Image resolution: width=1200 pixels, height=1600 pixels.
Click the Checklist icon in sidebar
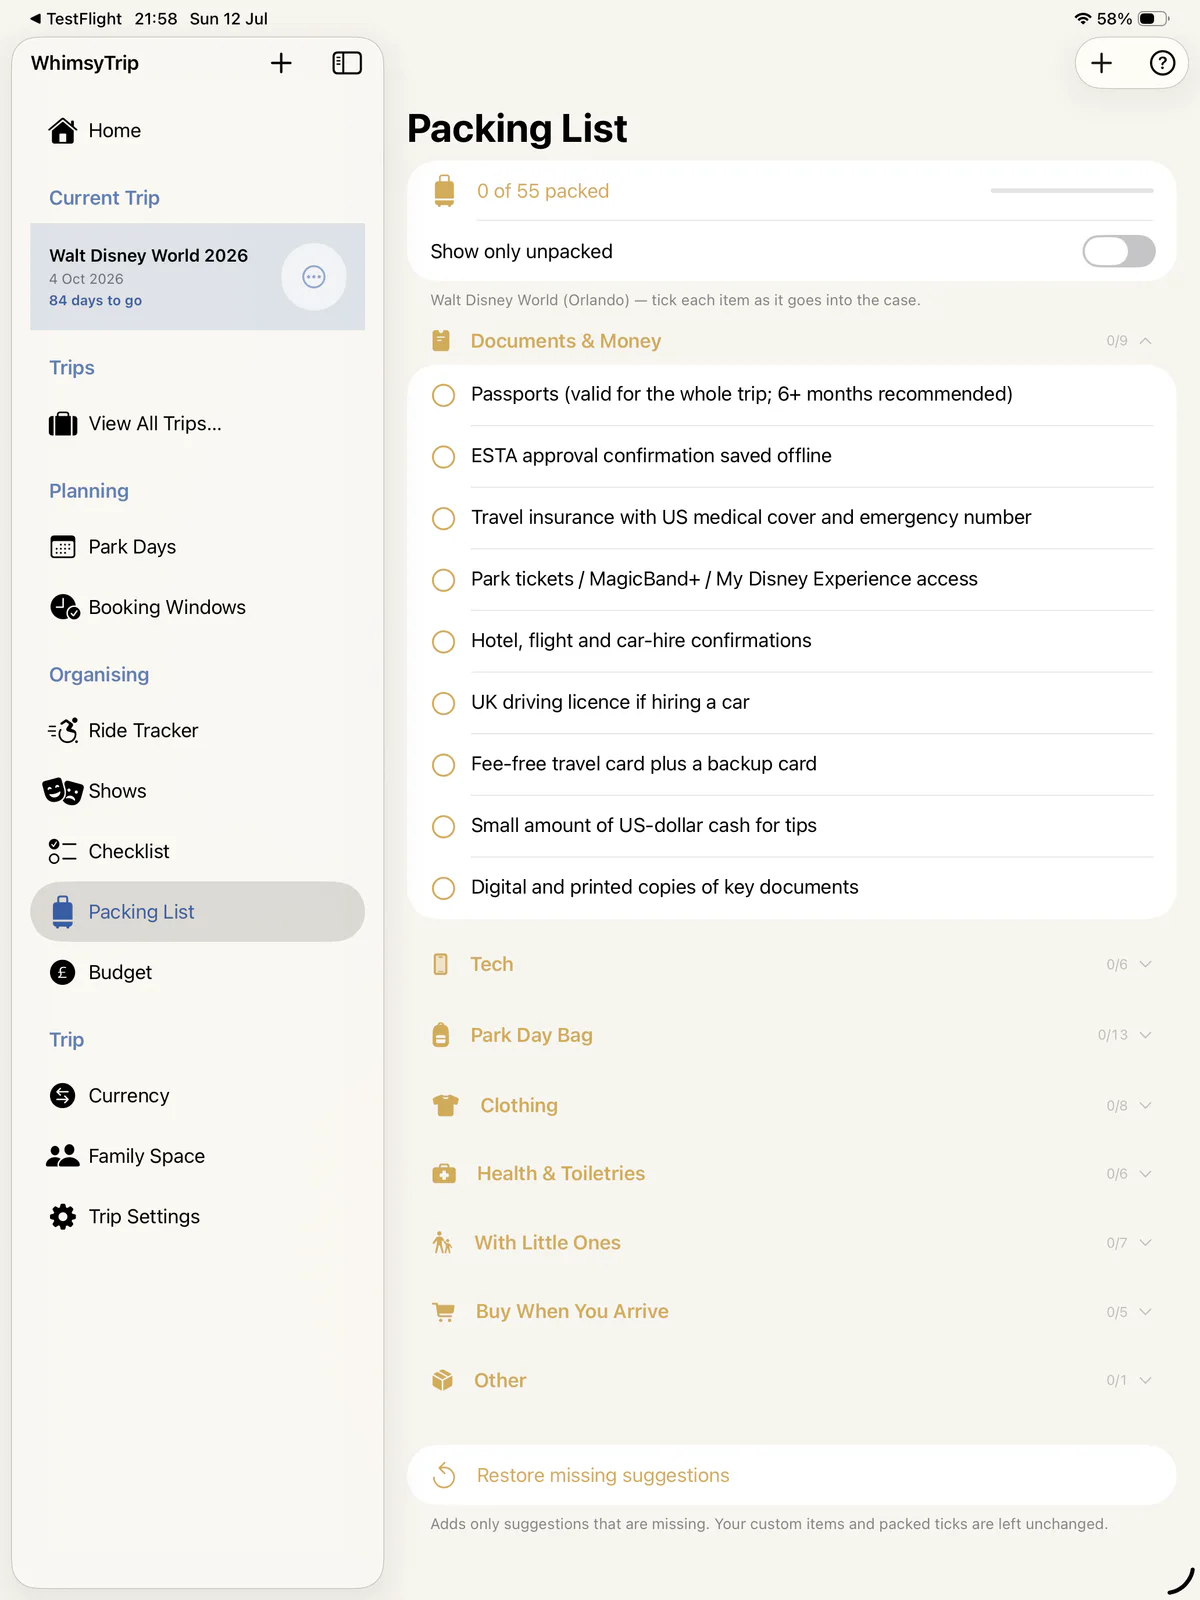63,851
